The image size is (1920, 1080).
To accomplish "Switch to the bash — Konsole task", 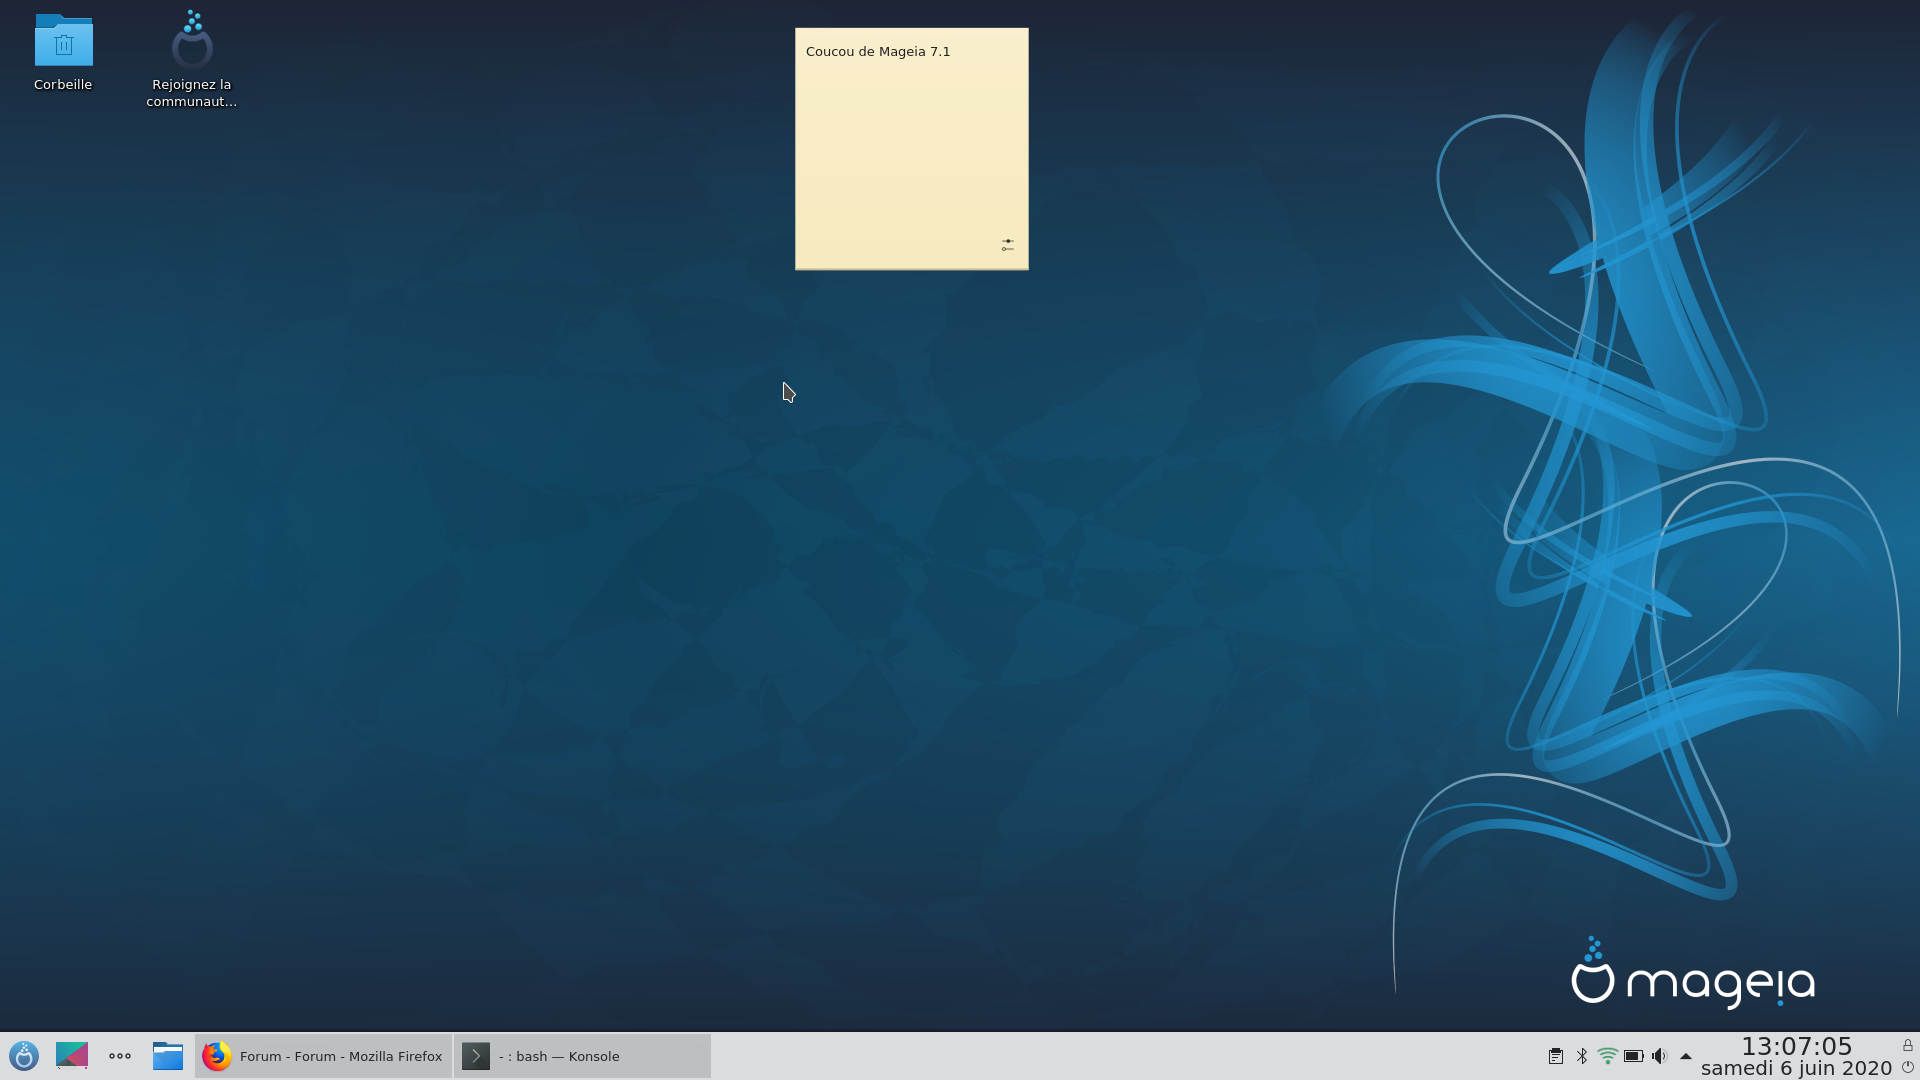I will [583, 1056].
